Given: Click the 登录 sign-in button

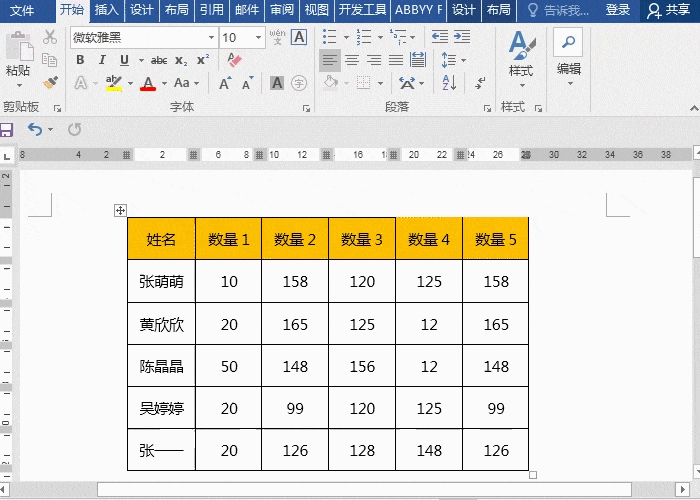Looking at the screenshot, I should 618,10.
